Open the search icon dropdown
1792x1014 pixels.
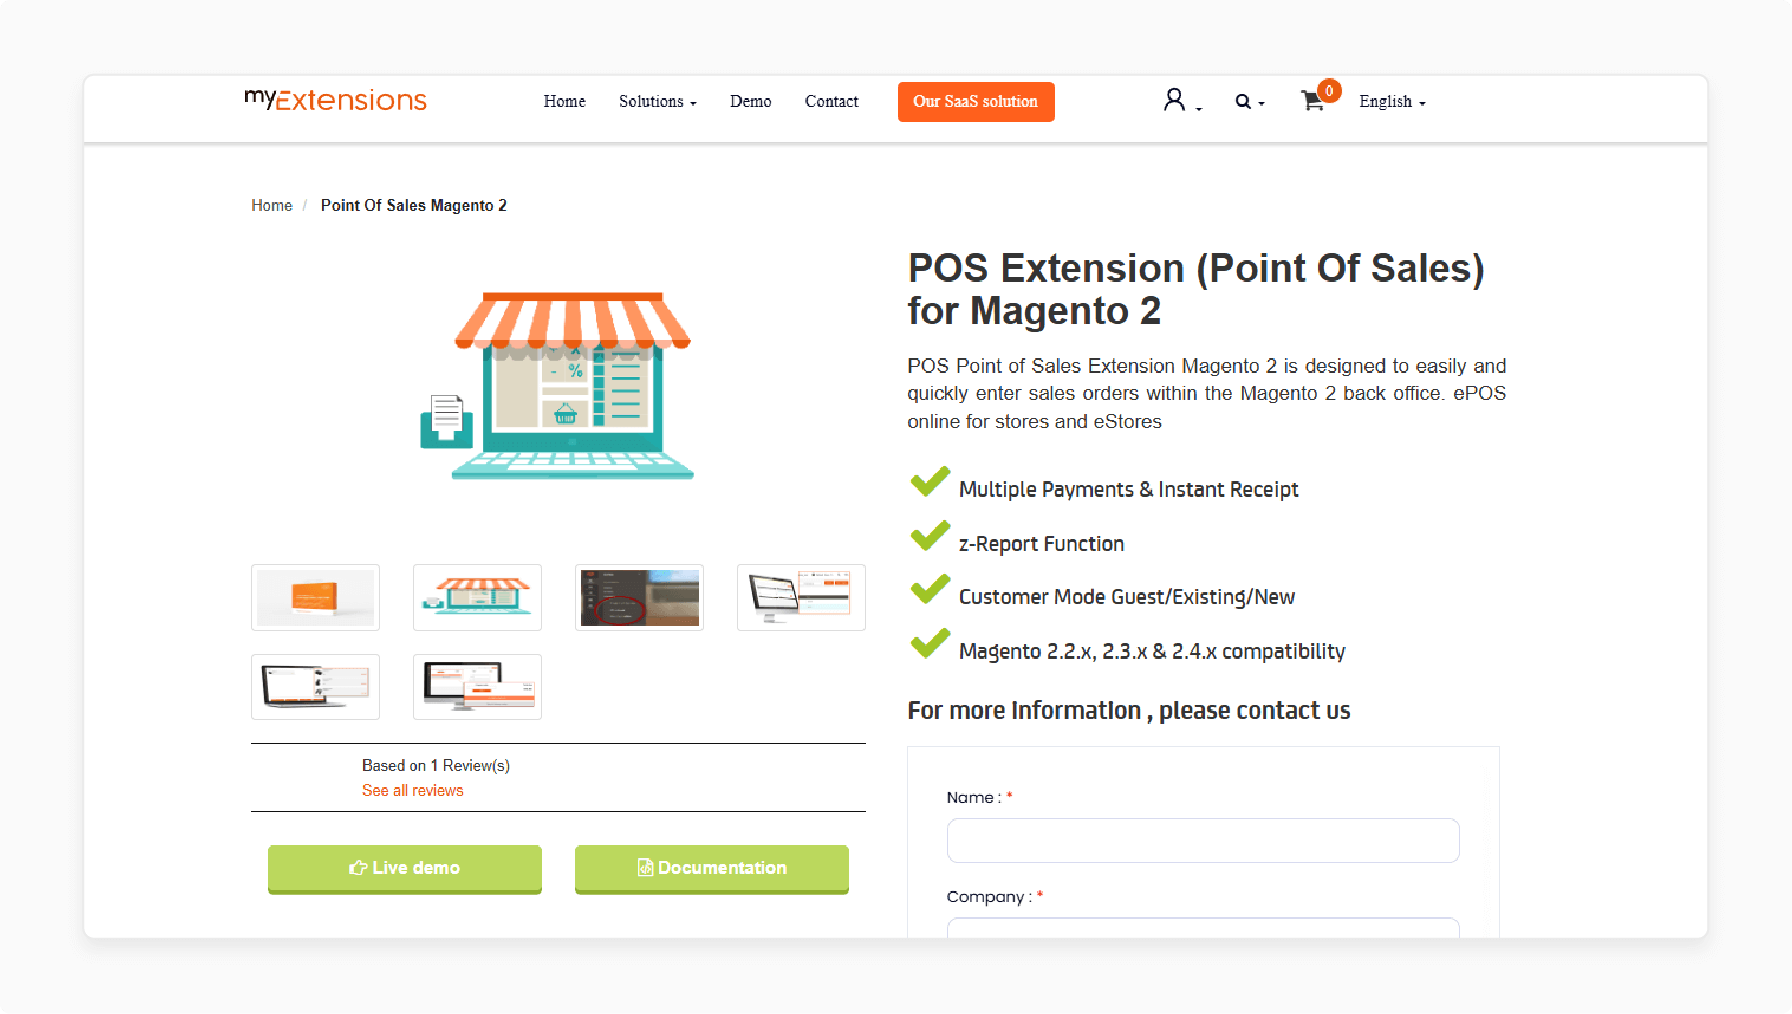click(x=1249, y=101)
